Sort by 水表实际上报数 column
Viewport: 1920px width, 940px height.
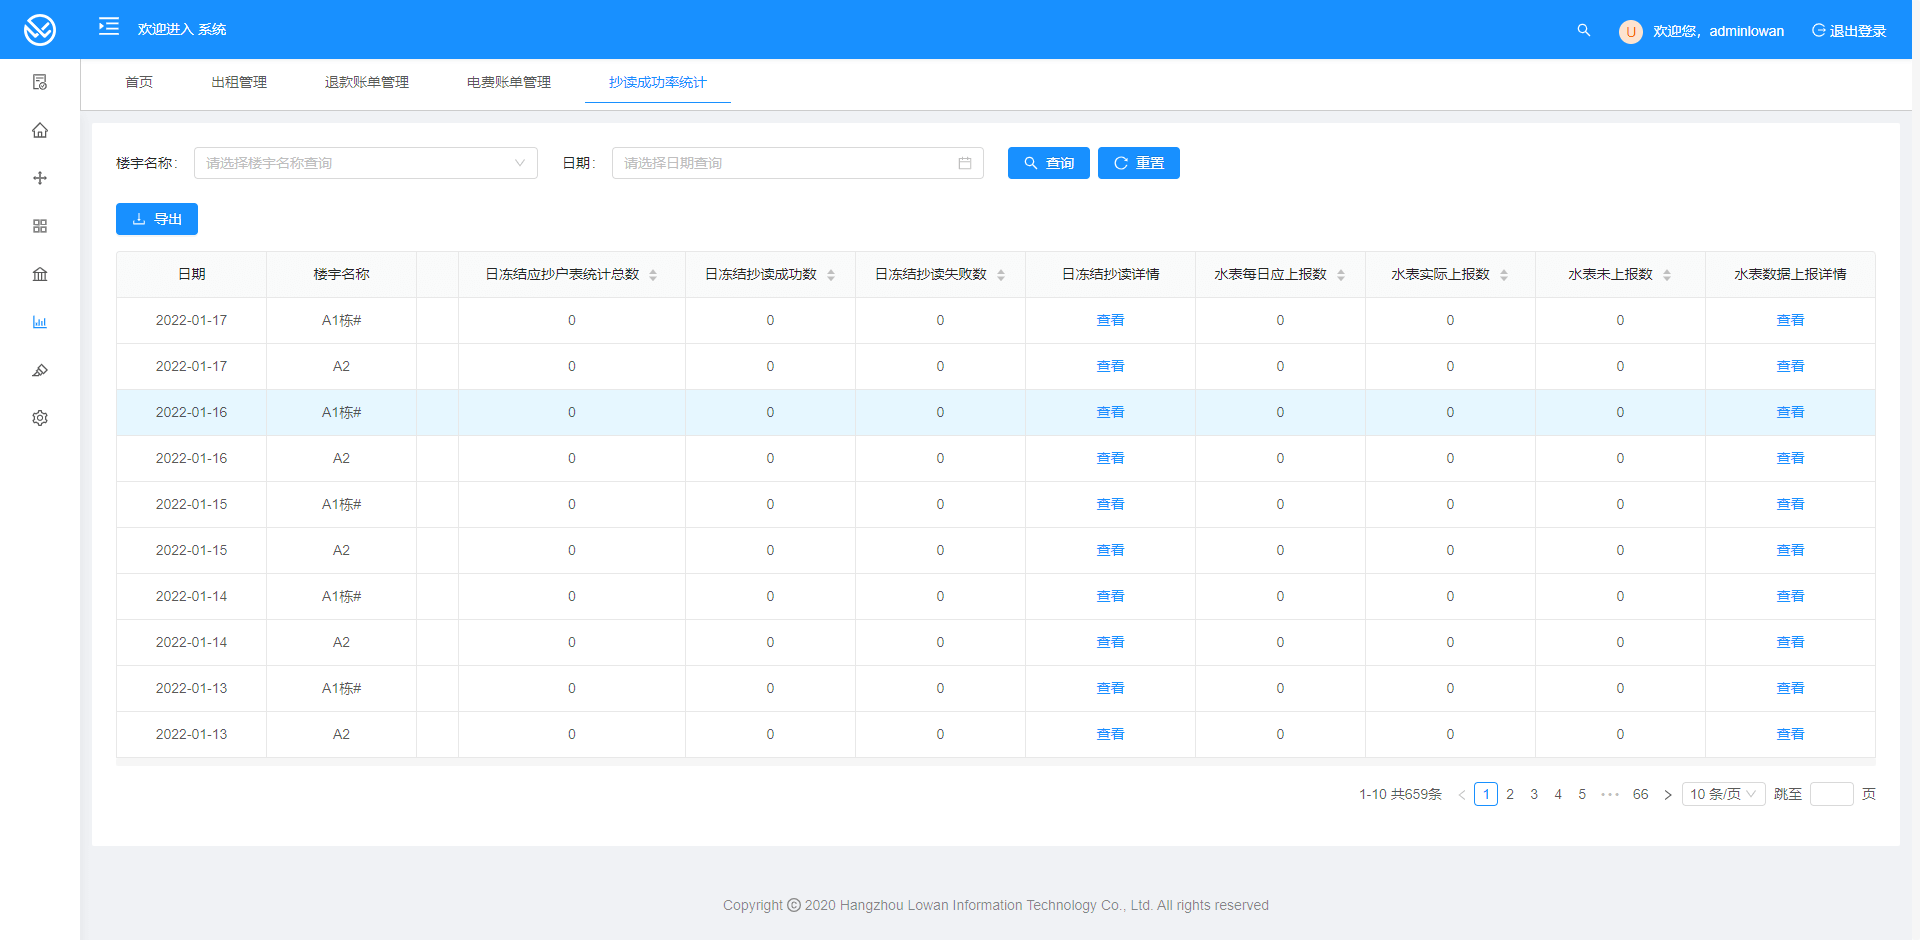pyautogui.click(x=1504, y=275)
